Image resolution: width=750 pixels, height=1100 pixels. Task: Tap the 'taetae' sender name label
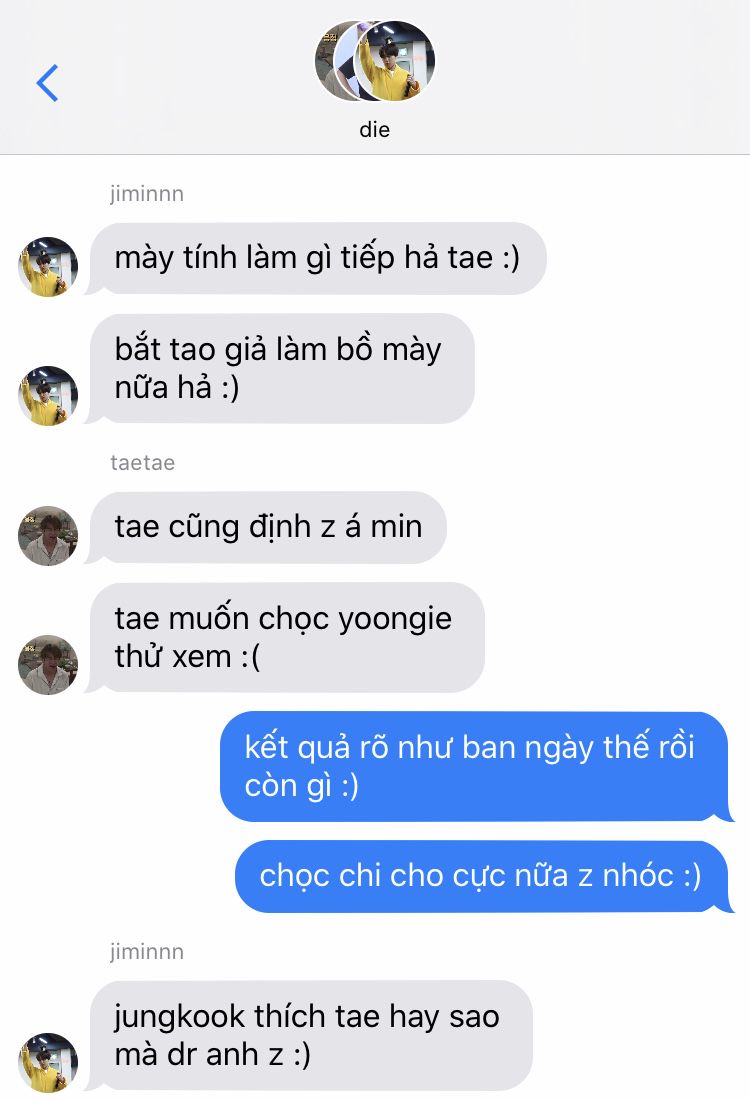[x=142, y=463]
